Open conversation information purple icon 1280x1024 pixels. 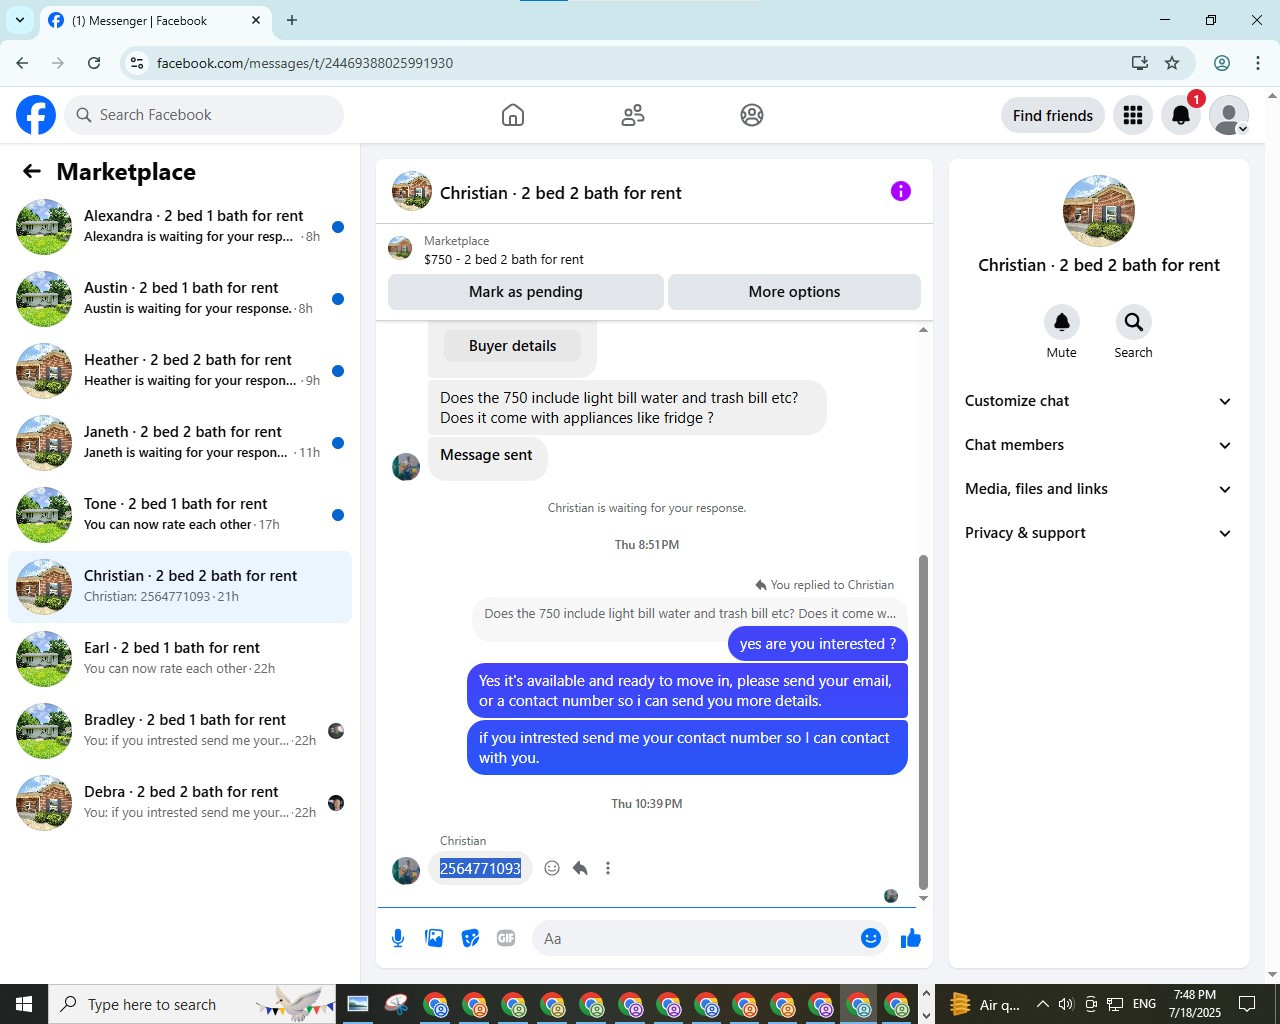pos(901,191)
